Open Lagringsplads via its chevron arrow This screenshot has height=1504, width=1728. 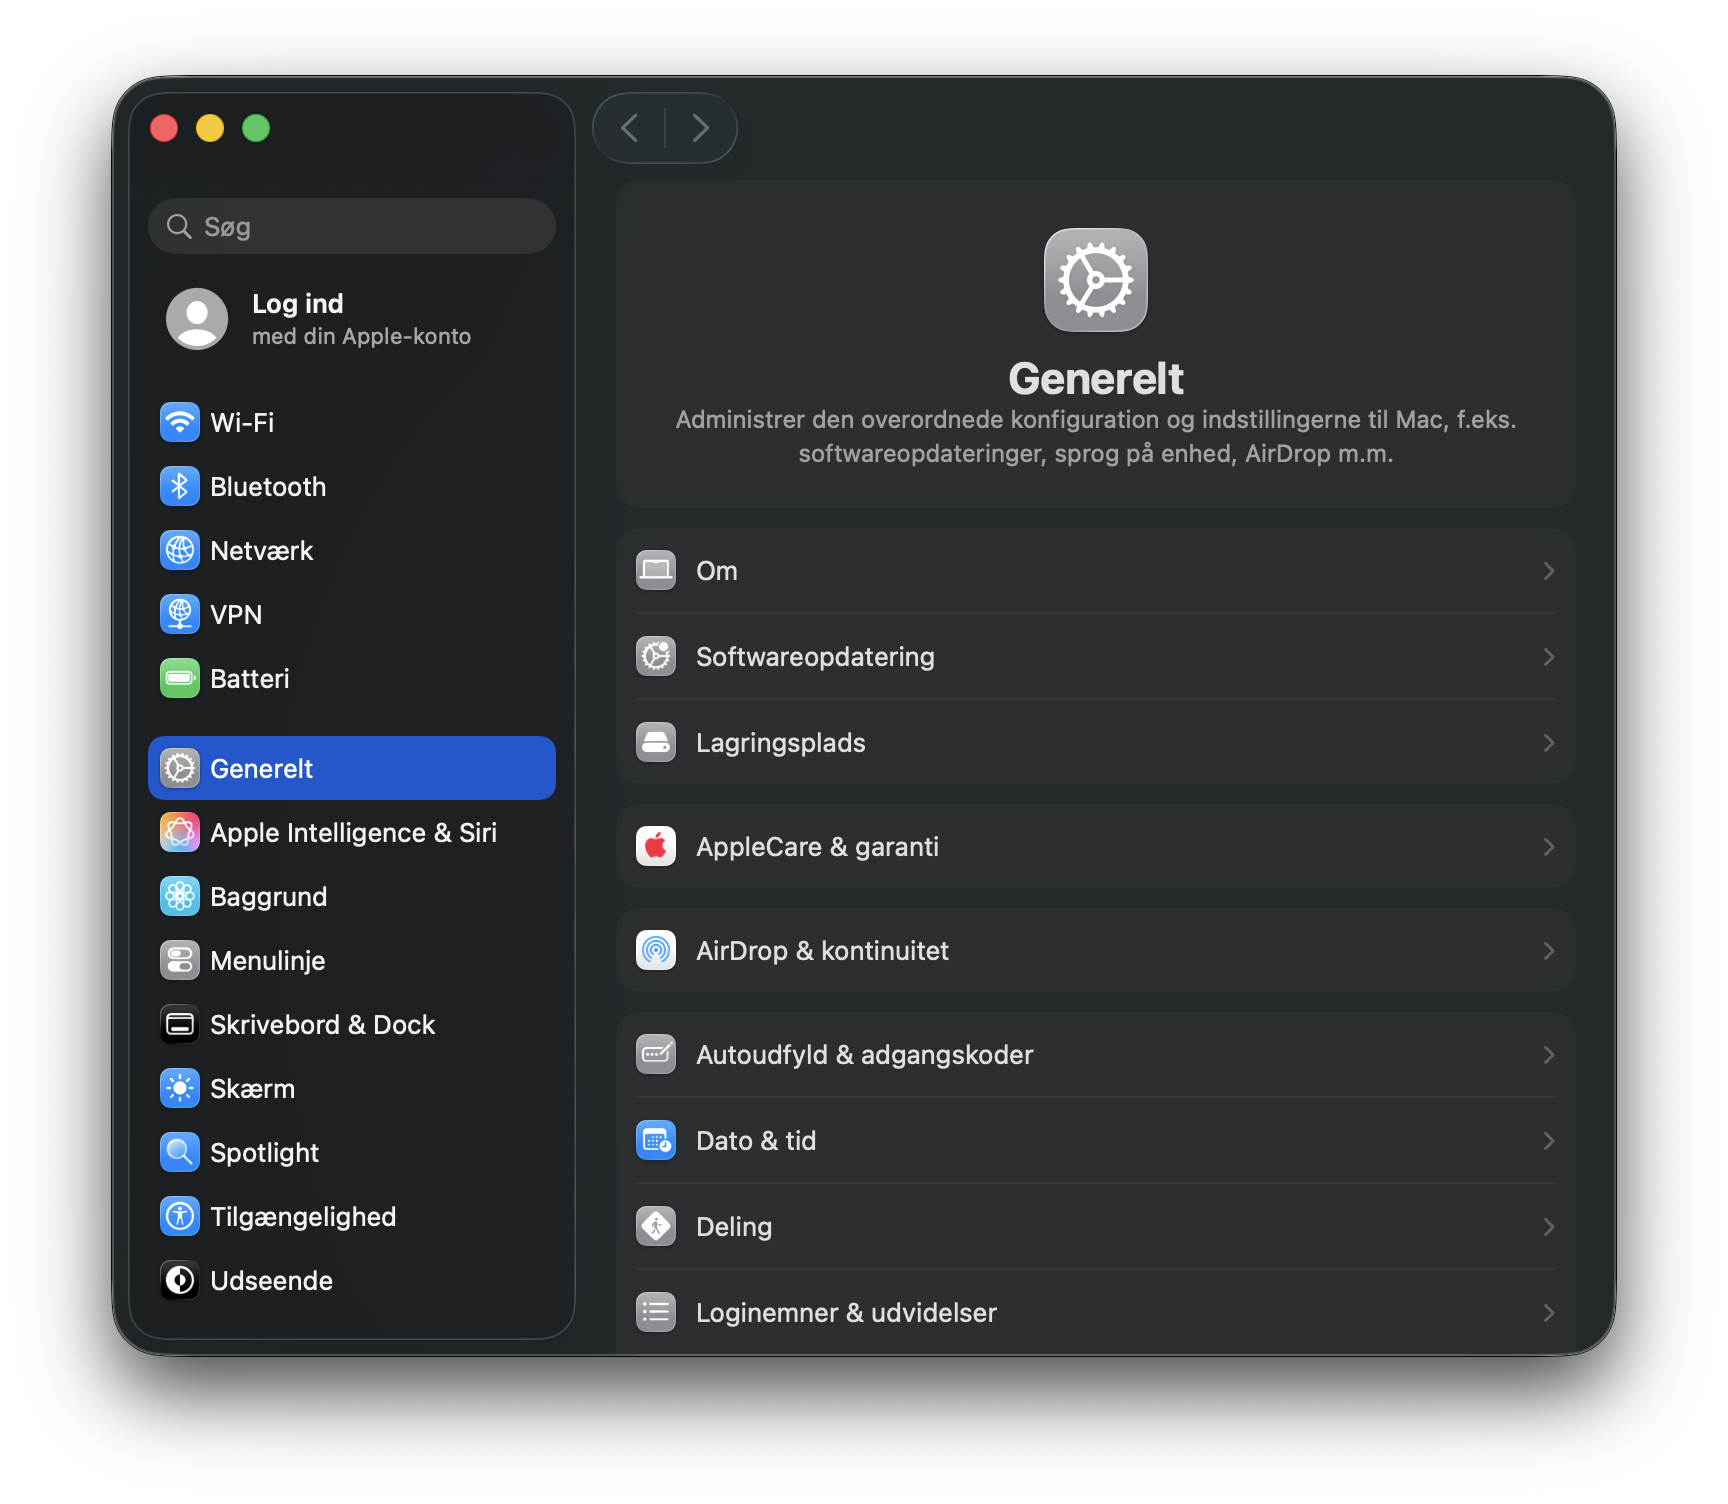click(x=1548, y=742)
